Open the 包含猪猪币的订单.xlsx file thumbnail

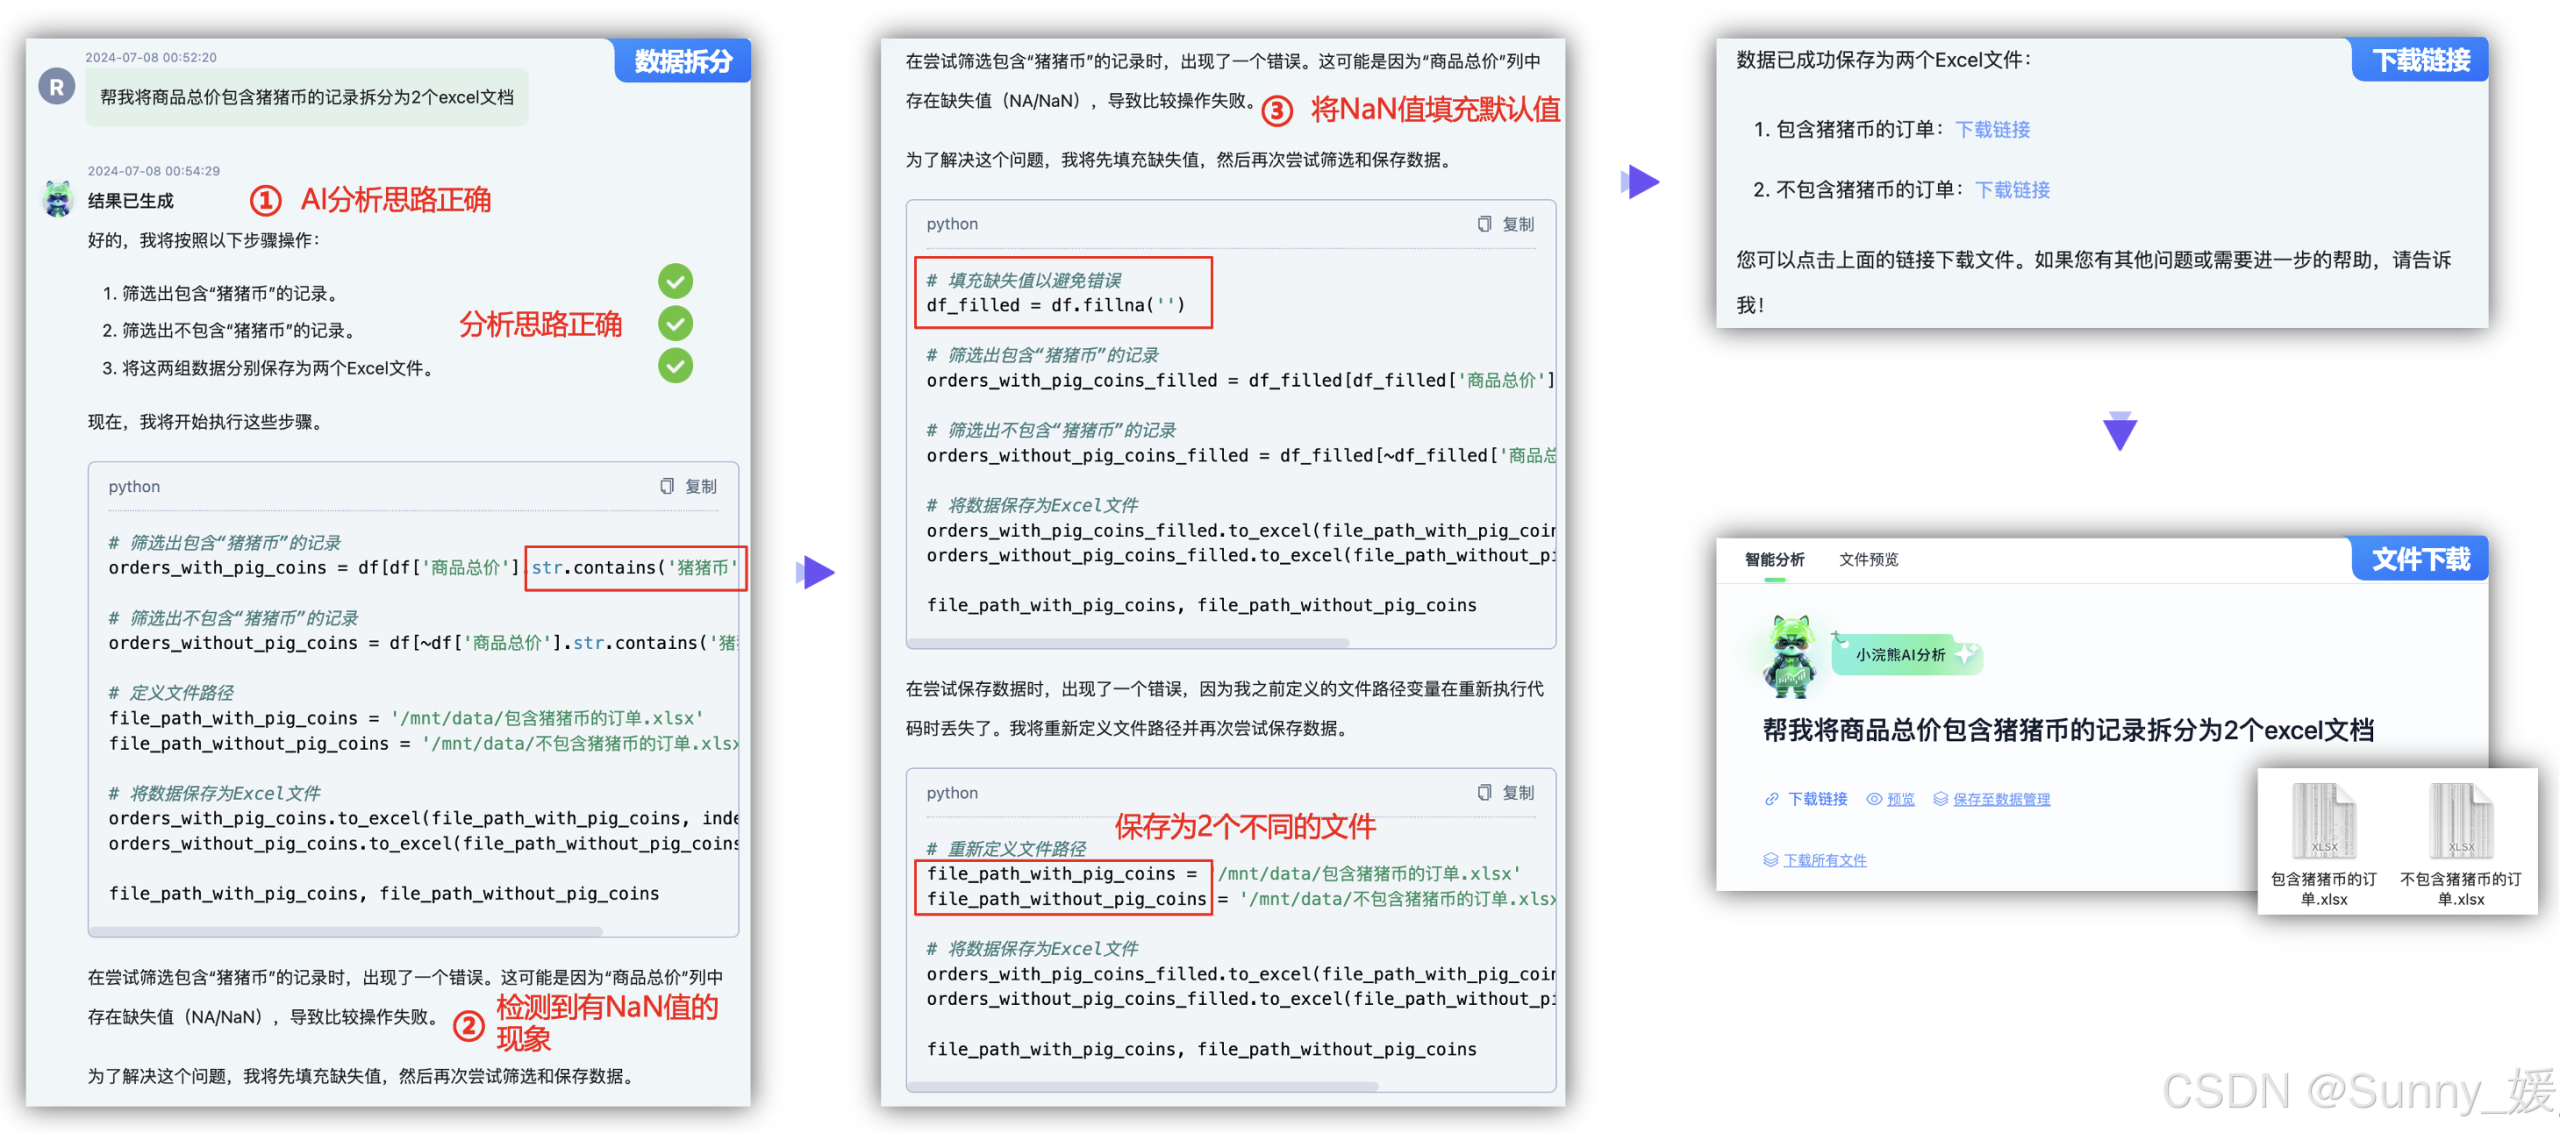(2324, 822)
